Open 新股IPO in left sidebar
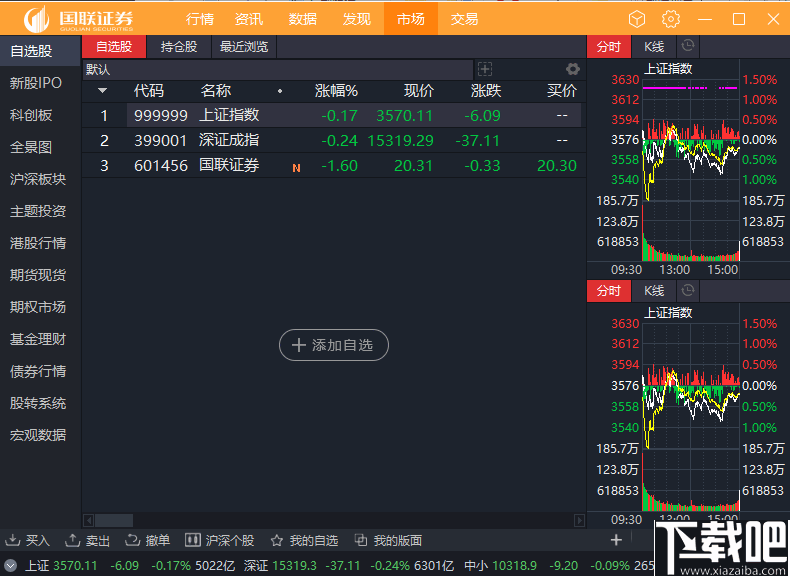 tap(36, 83)
